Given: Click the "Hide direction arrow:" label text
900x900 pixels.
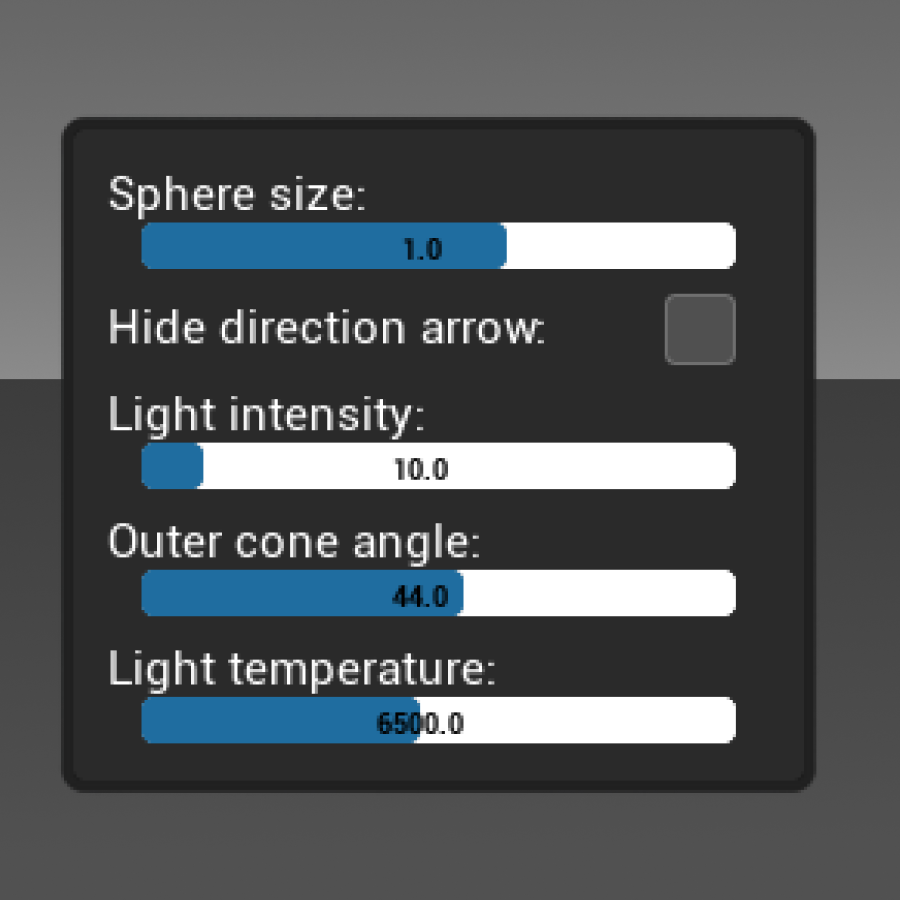Looking at the screenshot, I should click(326, 328).
